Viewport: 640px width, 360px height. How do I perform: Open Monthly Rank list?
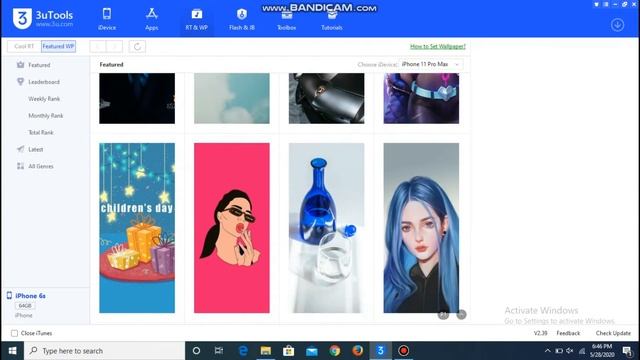tap(46, 116)
